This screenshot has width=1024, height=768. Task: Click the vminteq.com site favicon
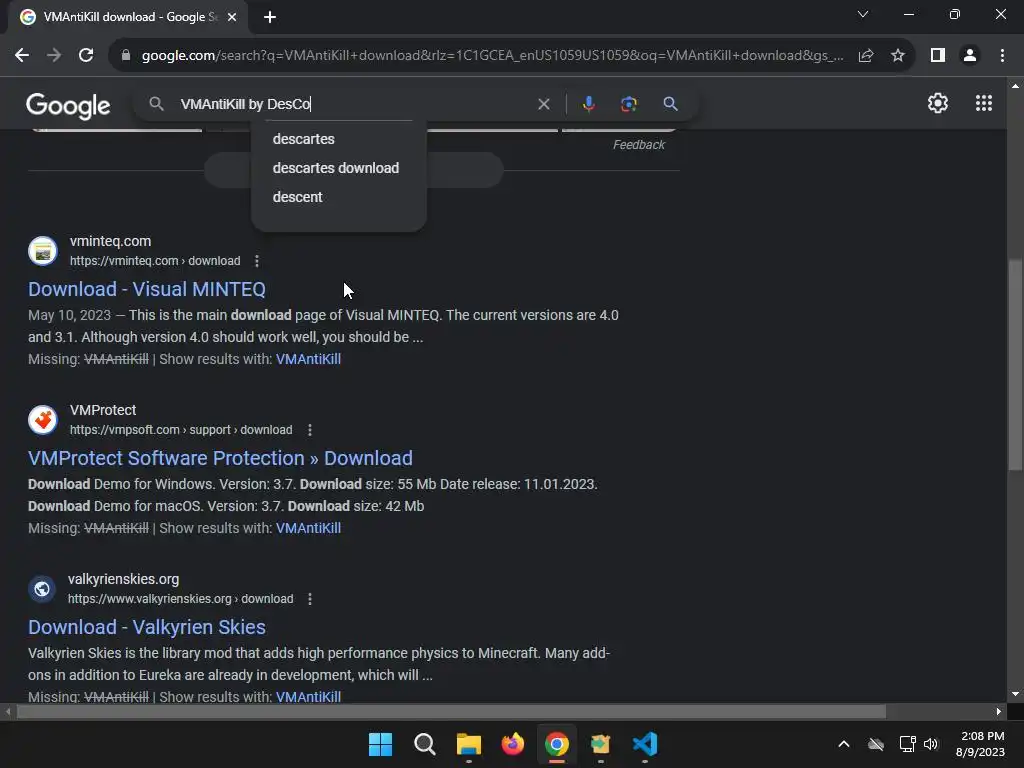[x=42, y=251]
